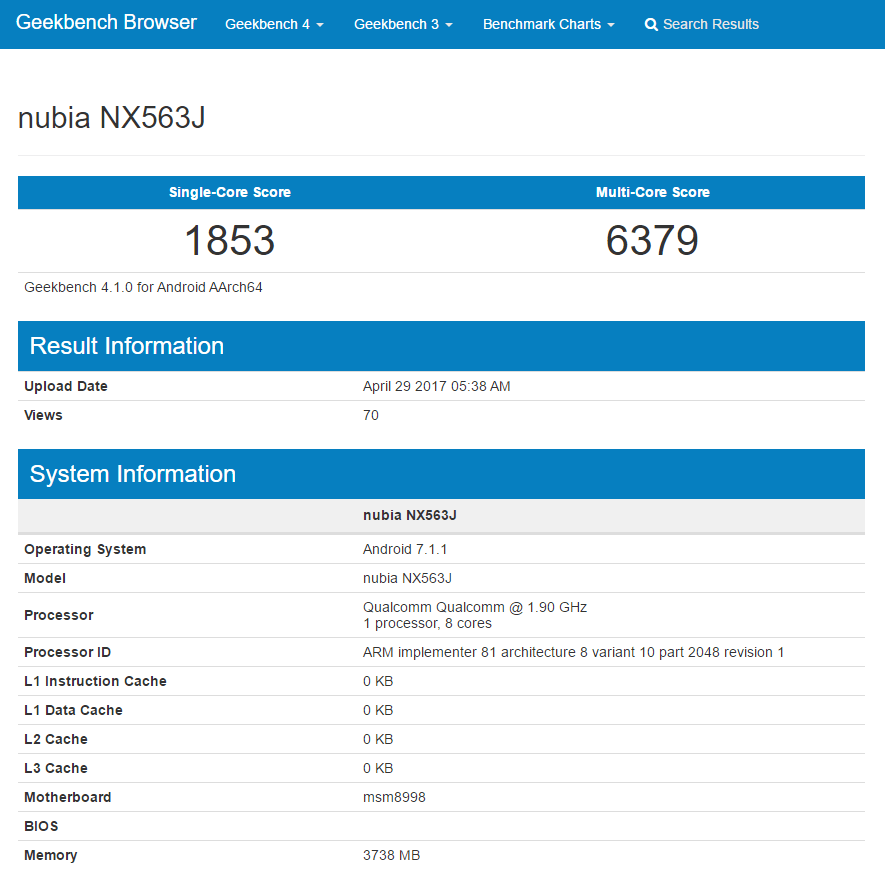Select the 3738 MB memory value
The image size is (885, 879).
(x=392, y=855)
